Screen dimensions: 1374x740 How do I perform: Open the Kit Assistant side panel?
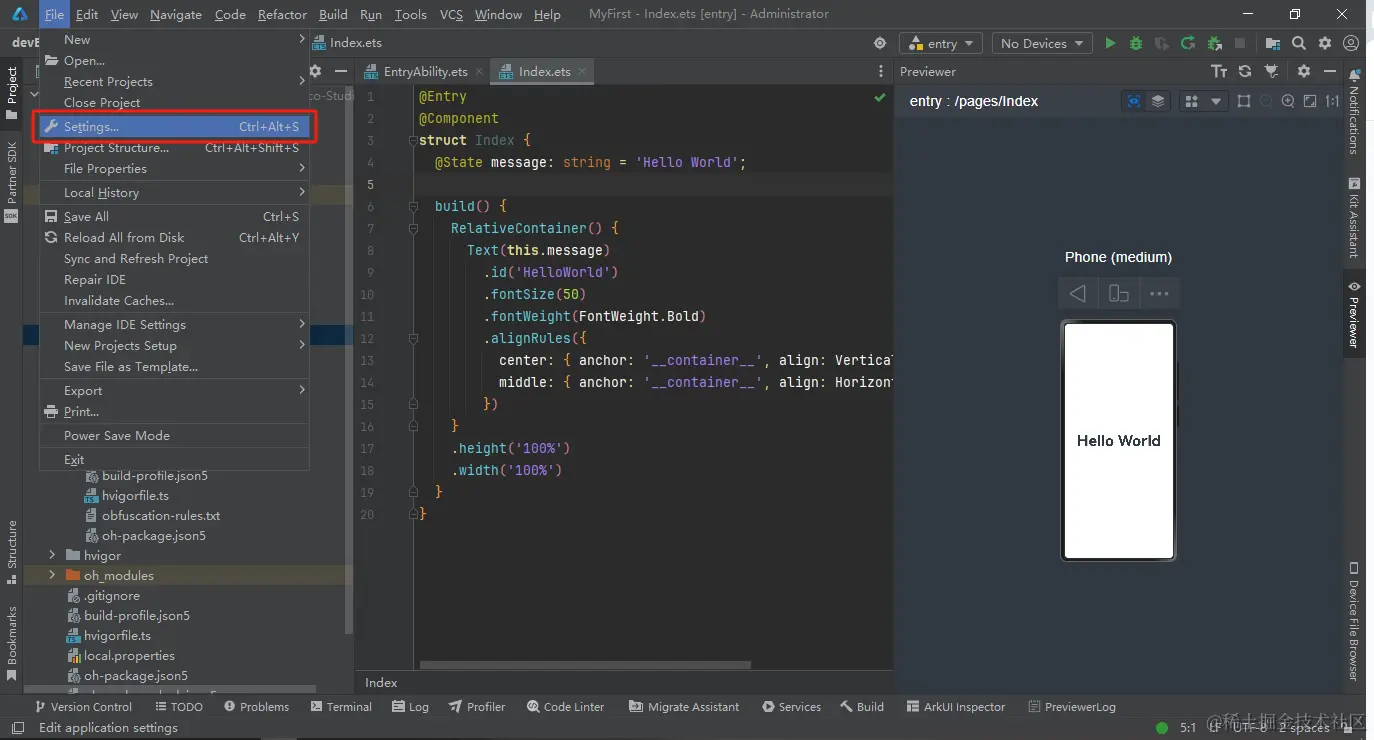click(1353, 217)
